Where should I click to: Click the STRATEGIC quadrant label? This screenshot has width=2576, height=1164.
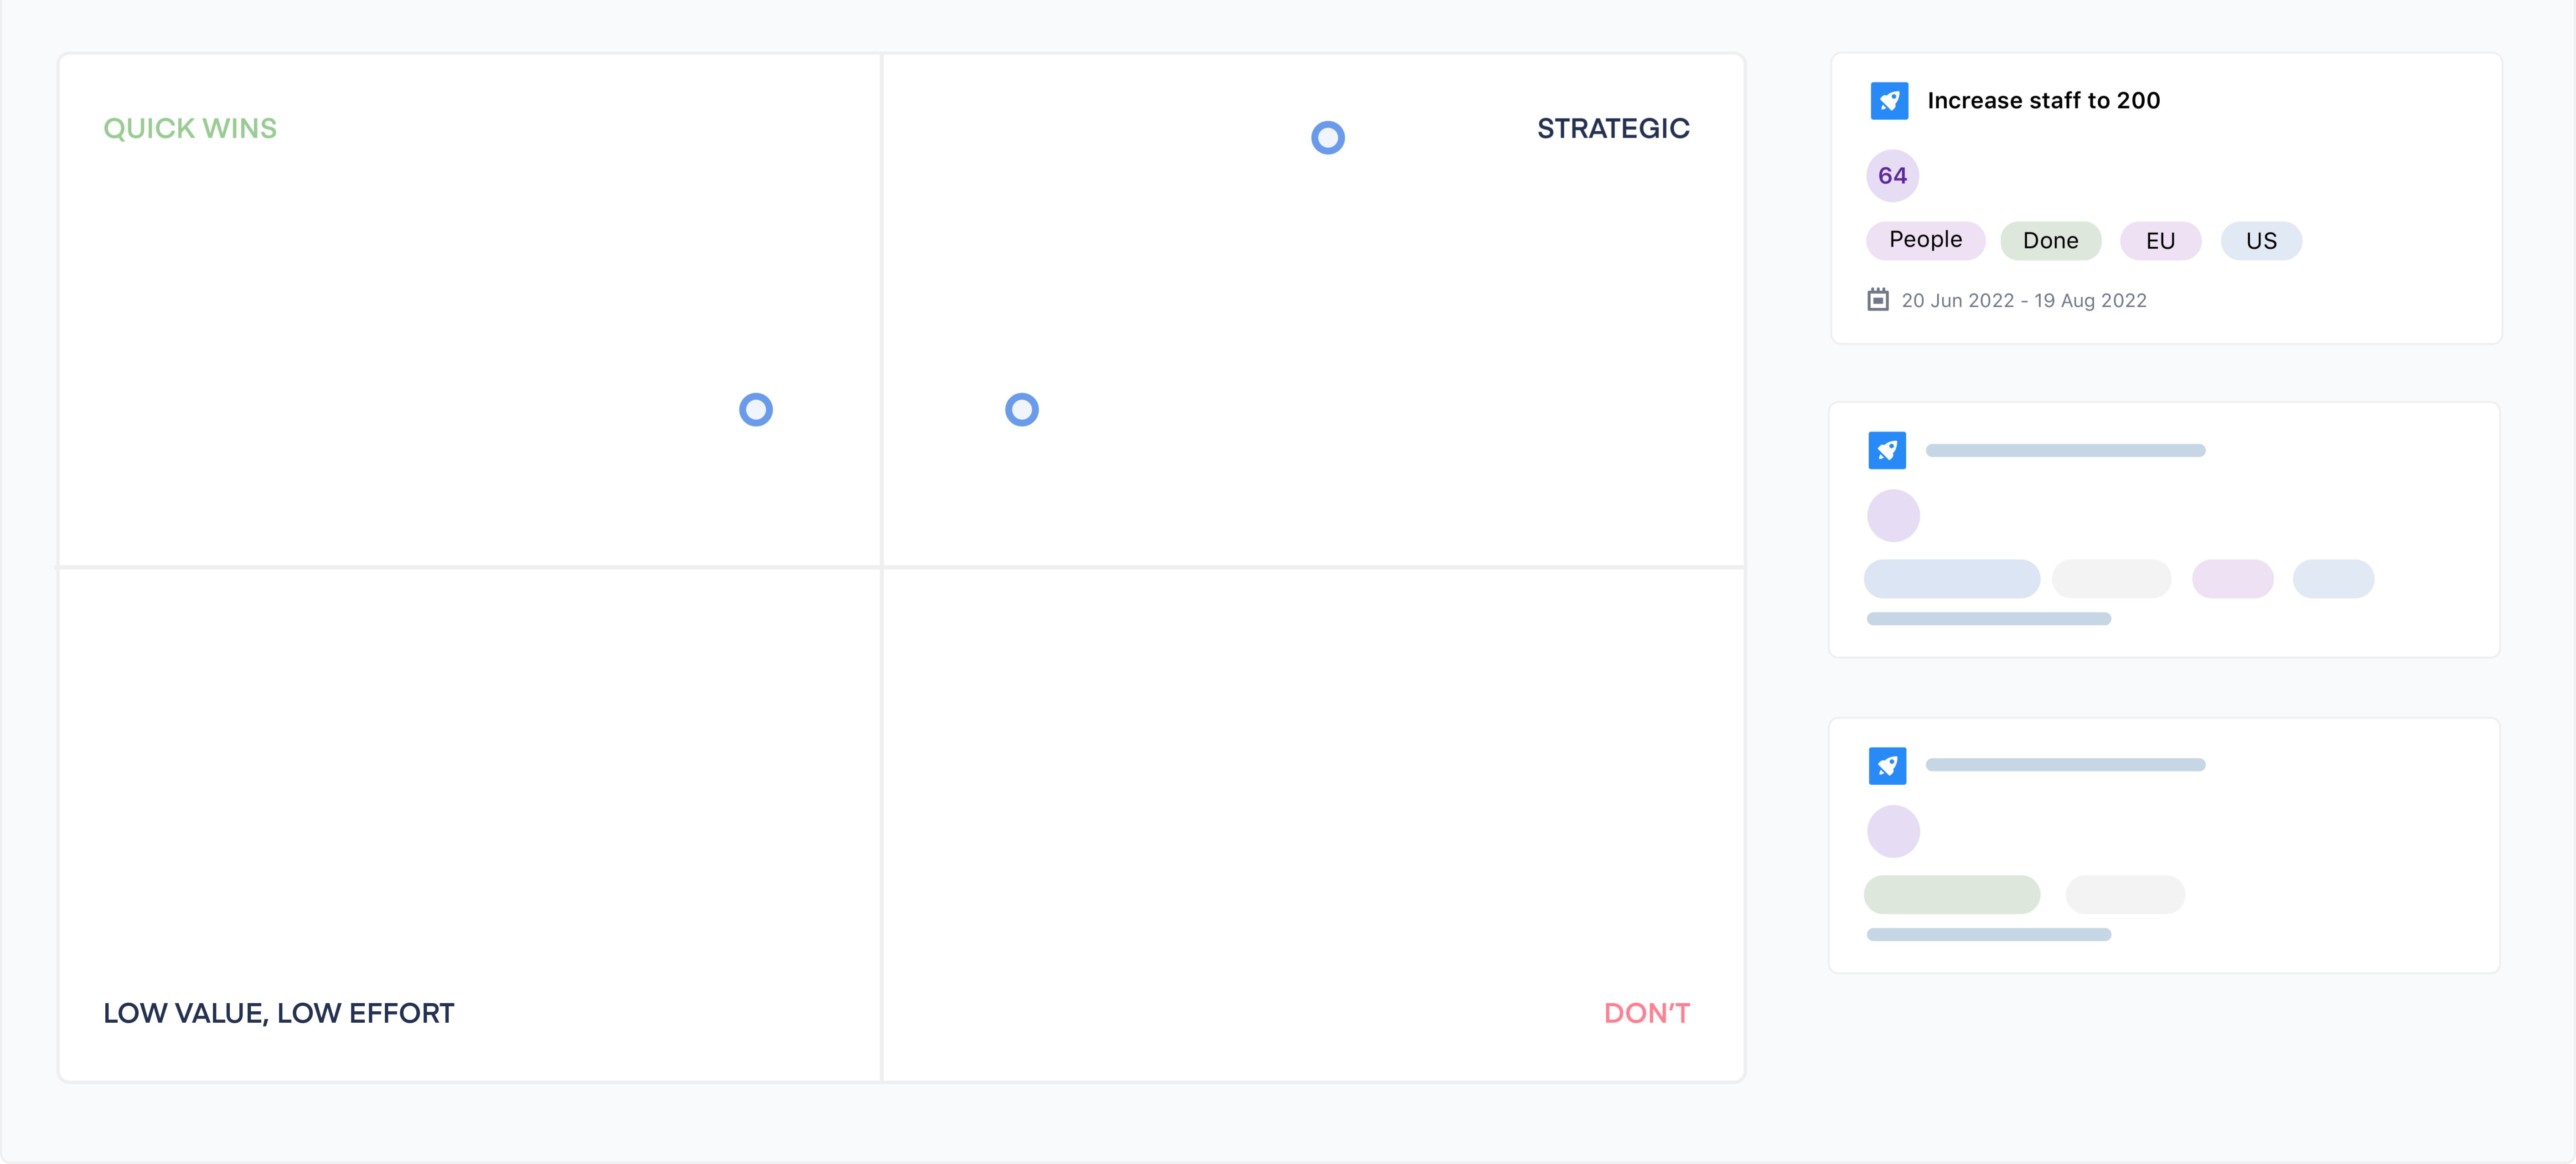1612,128
